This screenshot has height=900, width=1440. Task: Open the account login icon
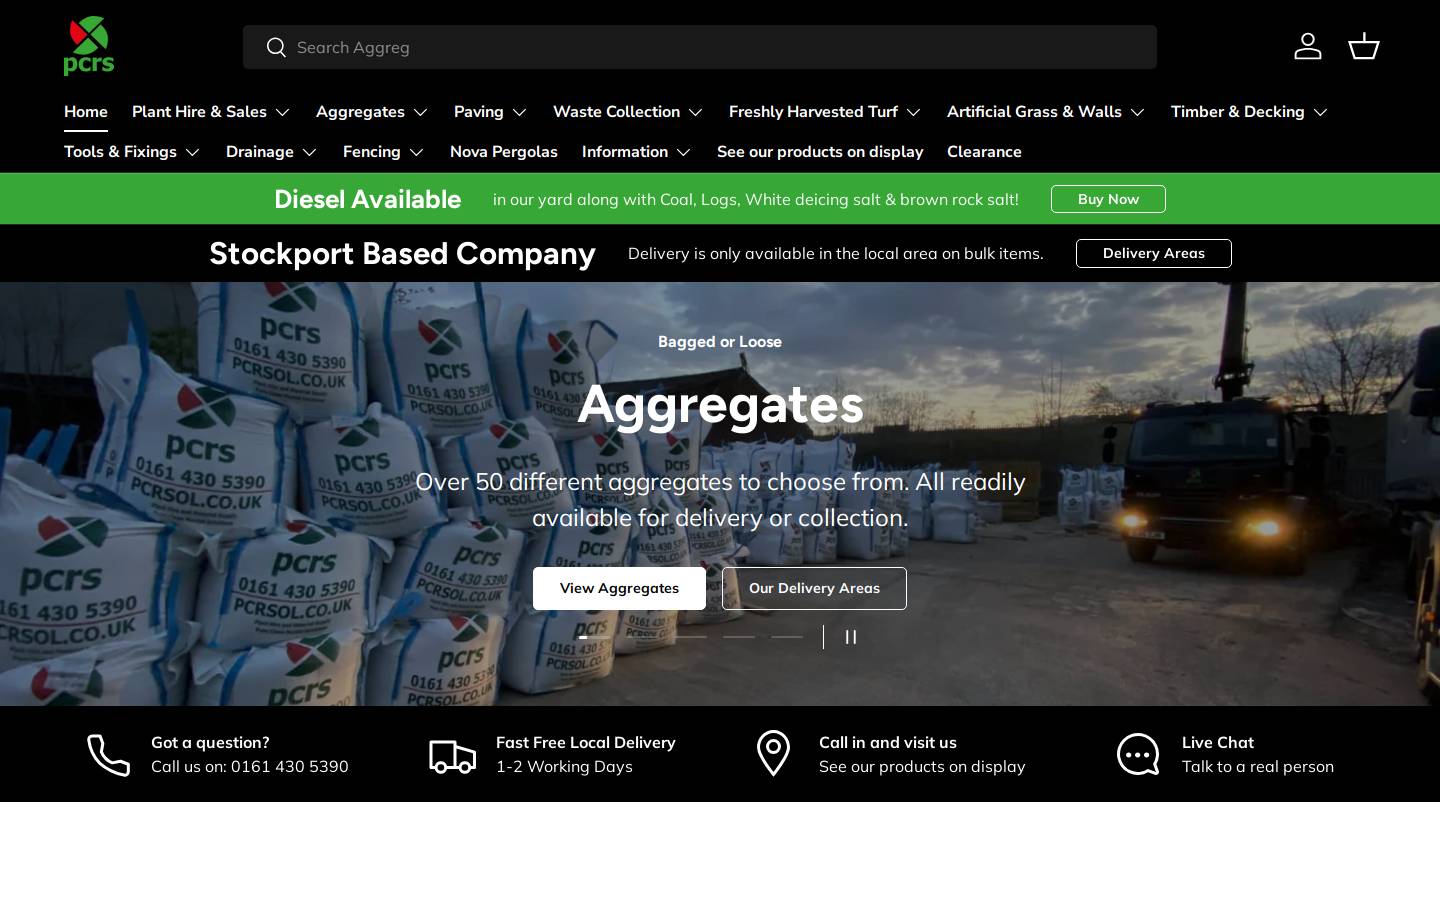[x=1308, y=46]
